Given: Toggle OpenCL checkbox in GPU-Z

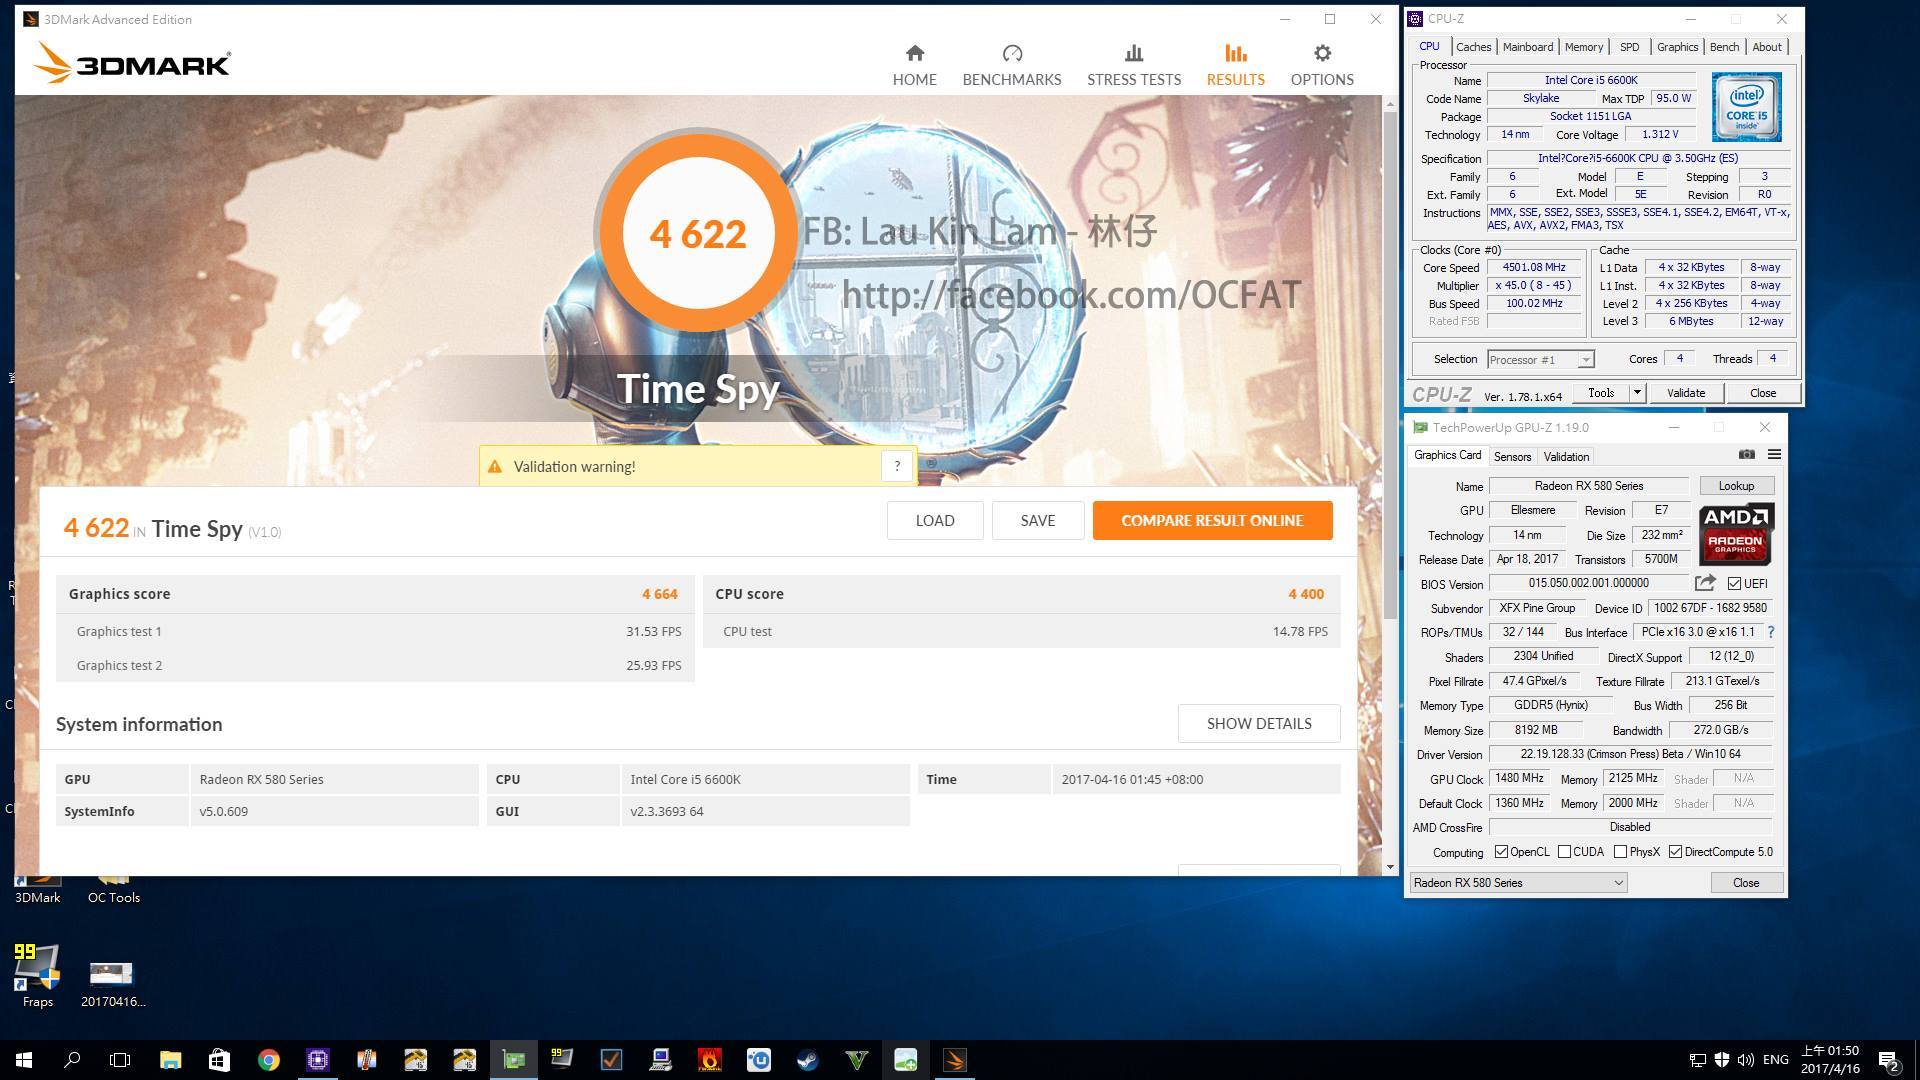Looking at the screenshot, I should tap(1501, 852).
